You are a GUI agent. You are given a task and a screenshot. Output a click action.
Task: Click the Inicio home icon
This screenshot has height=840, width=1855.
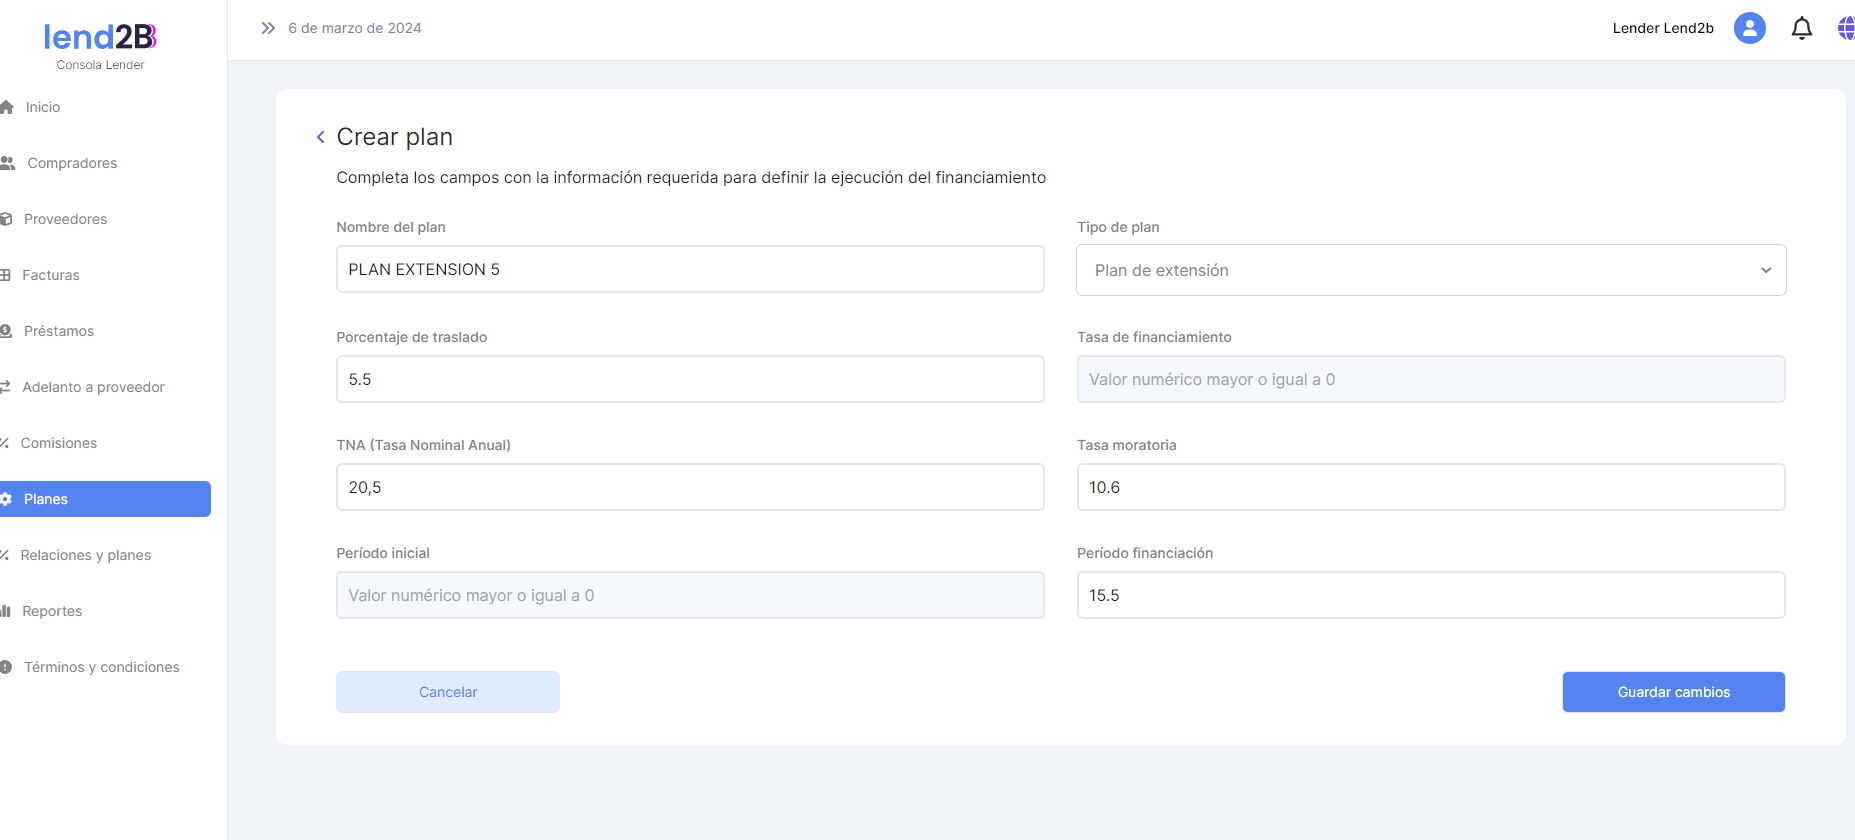point(7,107)
